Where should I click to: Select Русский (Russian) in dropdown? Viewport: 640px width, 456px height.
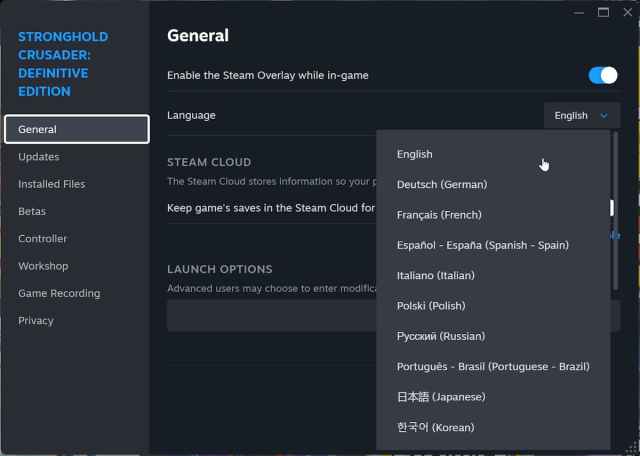pyautogui.click(x=440, y=336)
